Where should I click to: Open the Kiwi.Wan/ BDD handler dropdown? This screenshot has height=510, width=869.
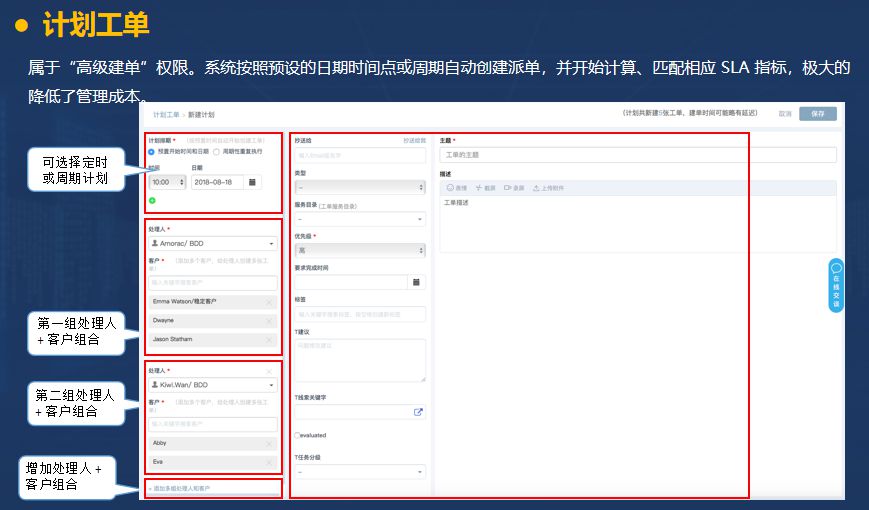tap(213, 385)
